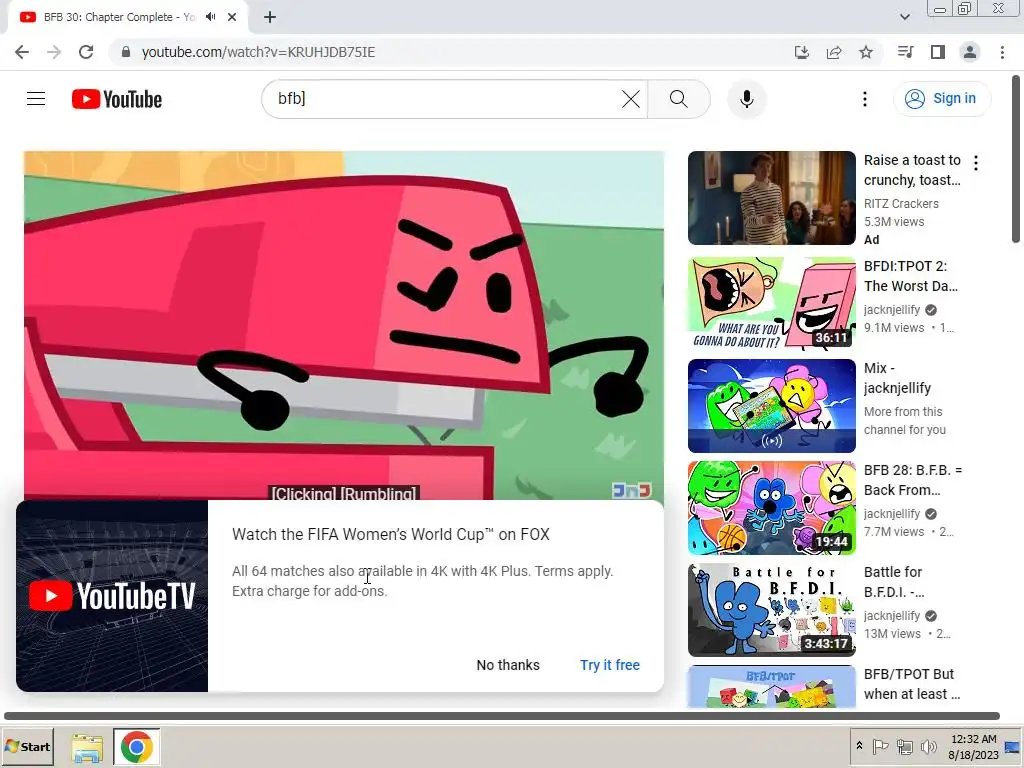Go to YouTube home via logo
The image size is (1024, 768).
coord(117,99)
